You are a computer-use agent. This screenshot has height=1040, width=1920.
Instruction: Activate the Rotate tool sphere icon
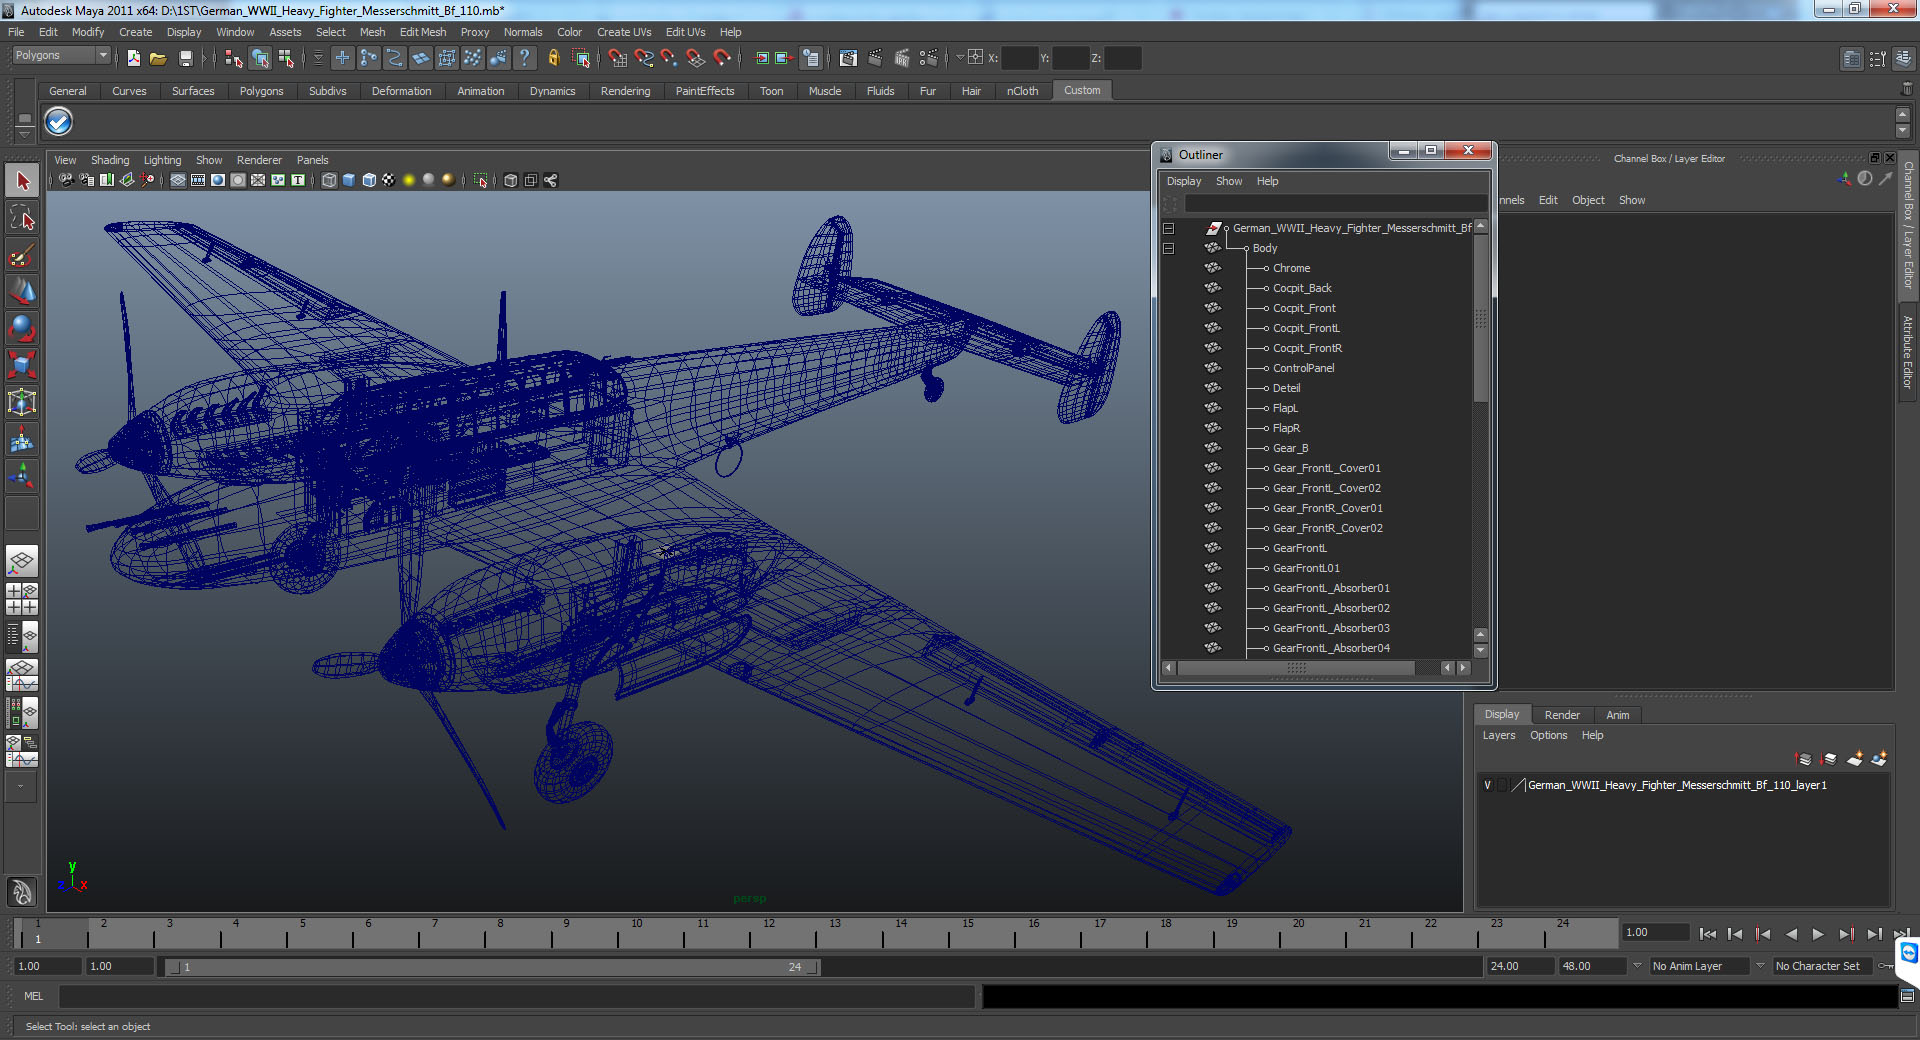[x=22, y=328]
